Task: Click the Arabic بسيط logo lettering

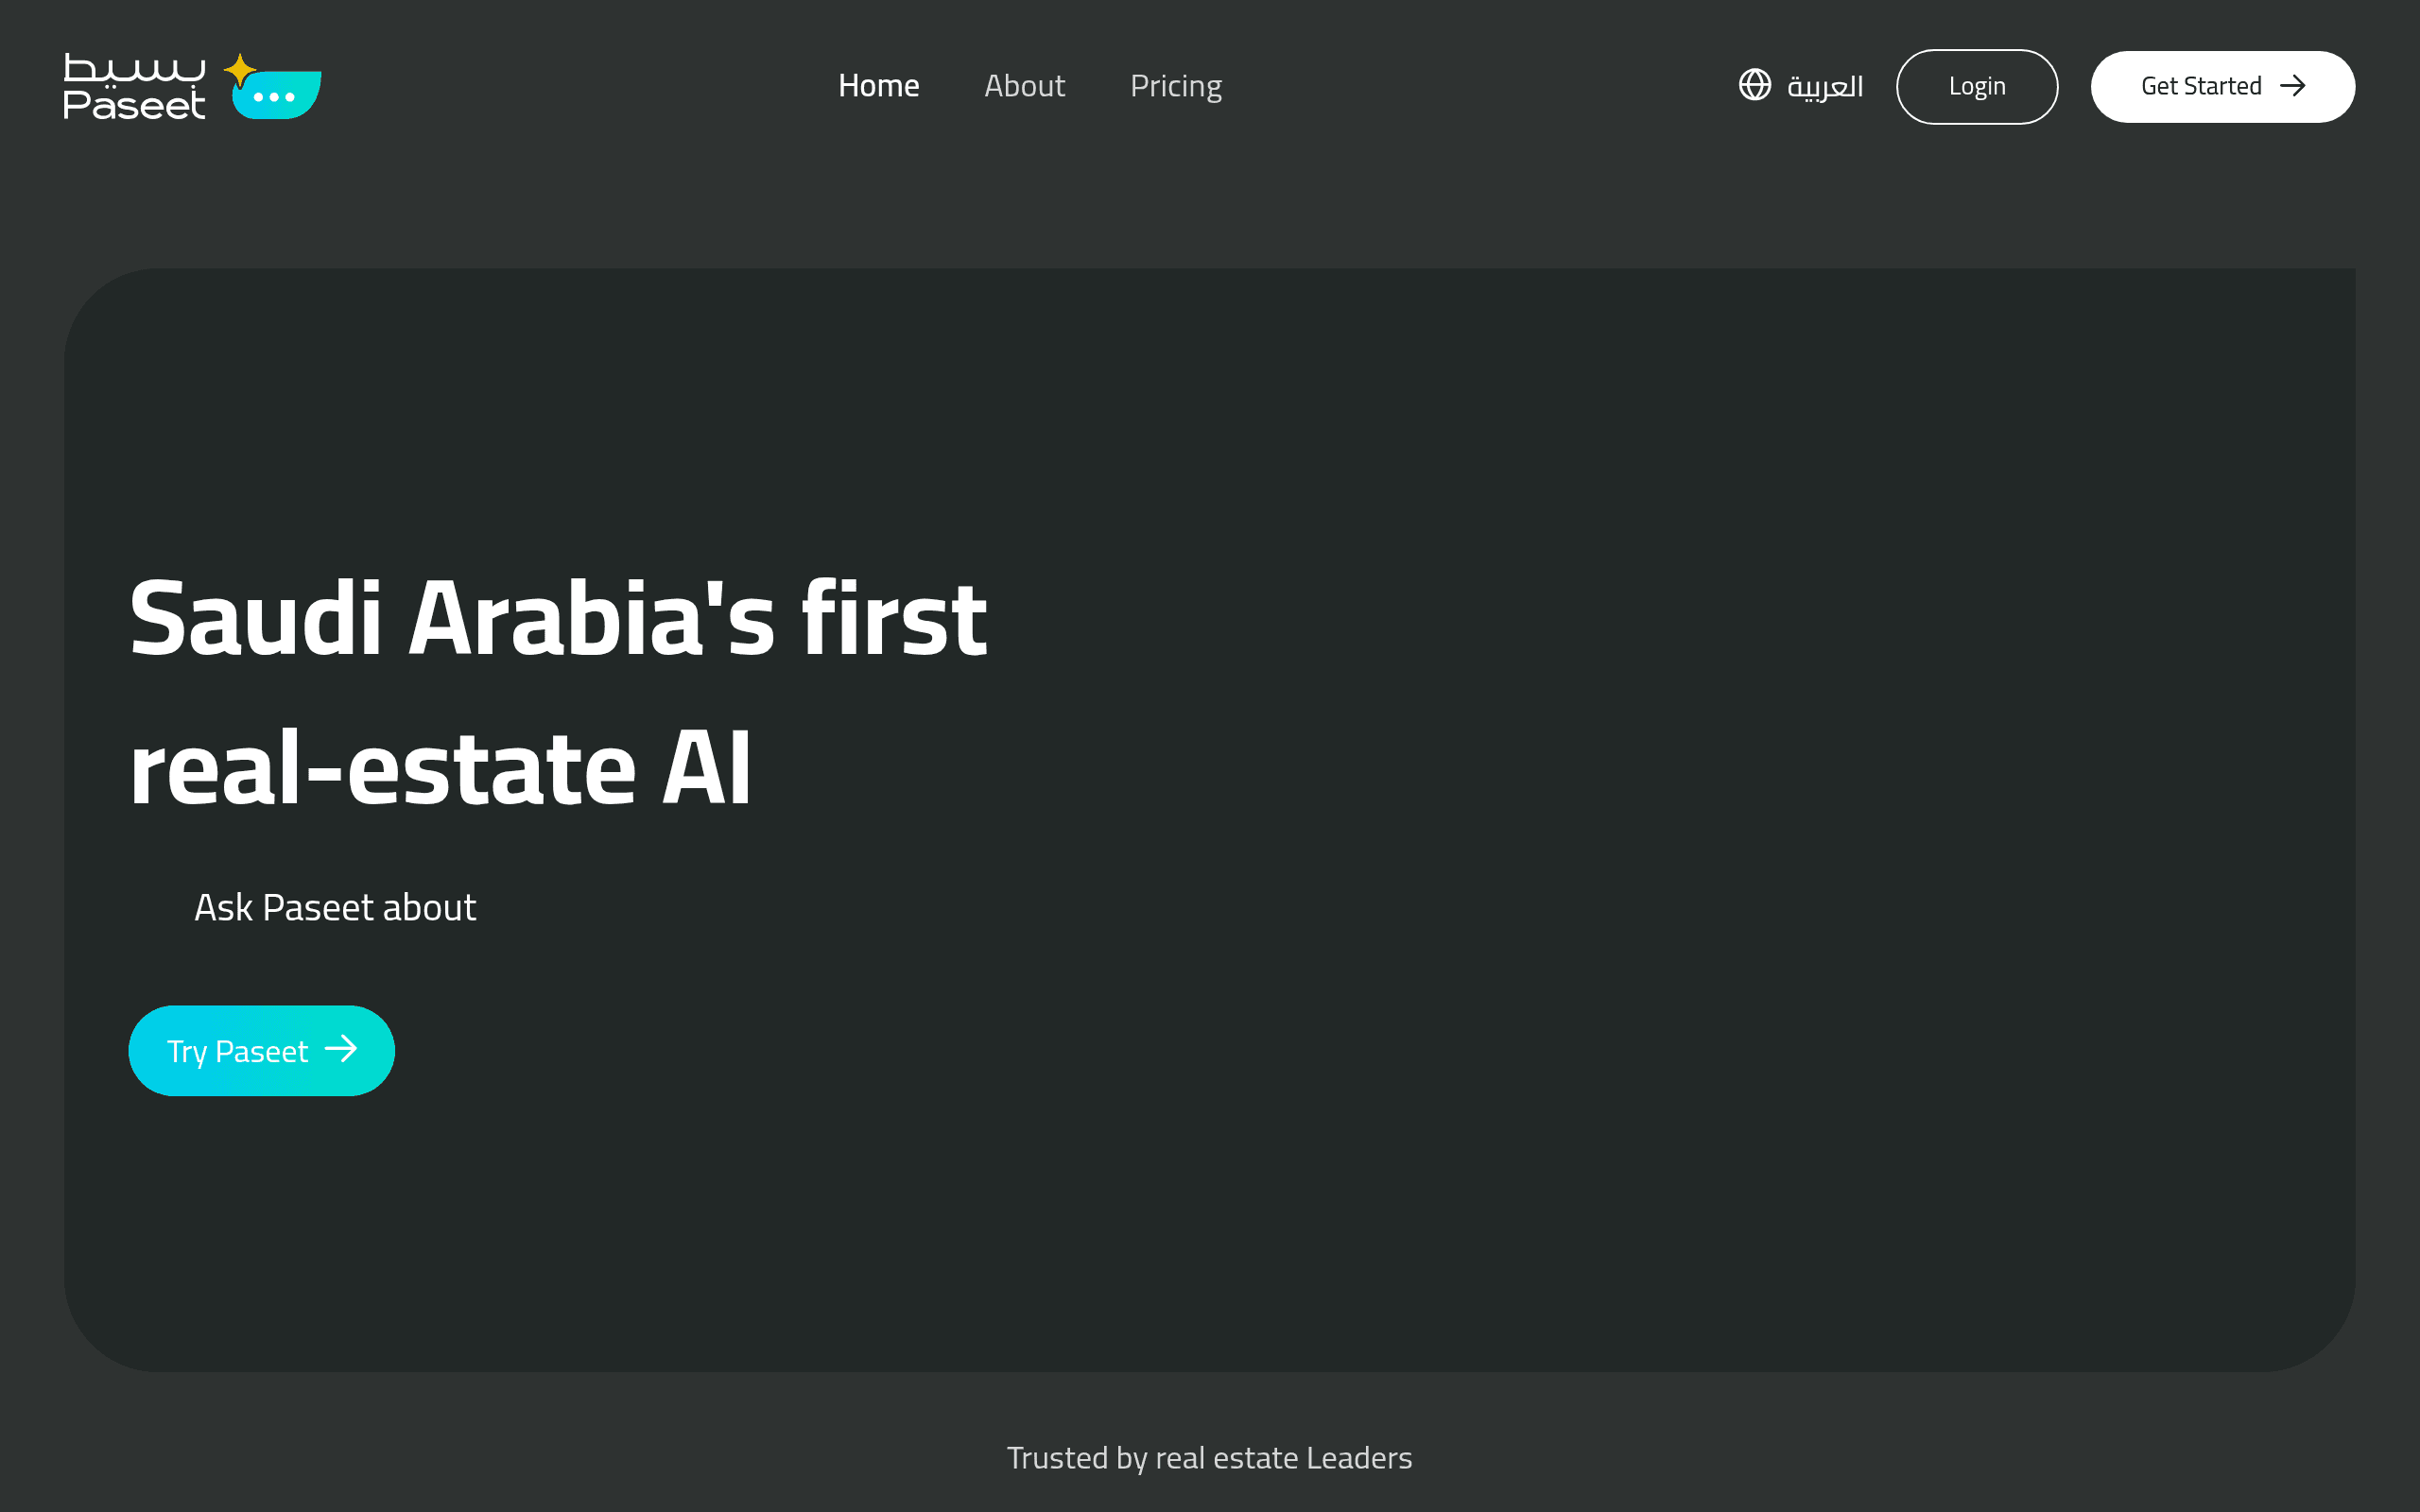Action: click(134, 68)
